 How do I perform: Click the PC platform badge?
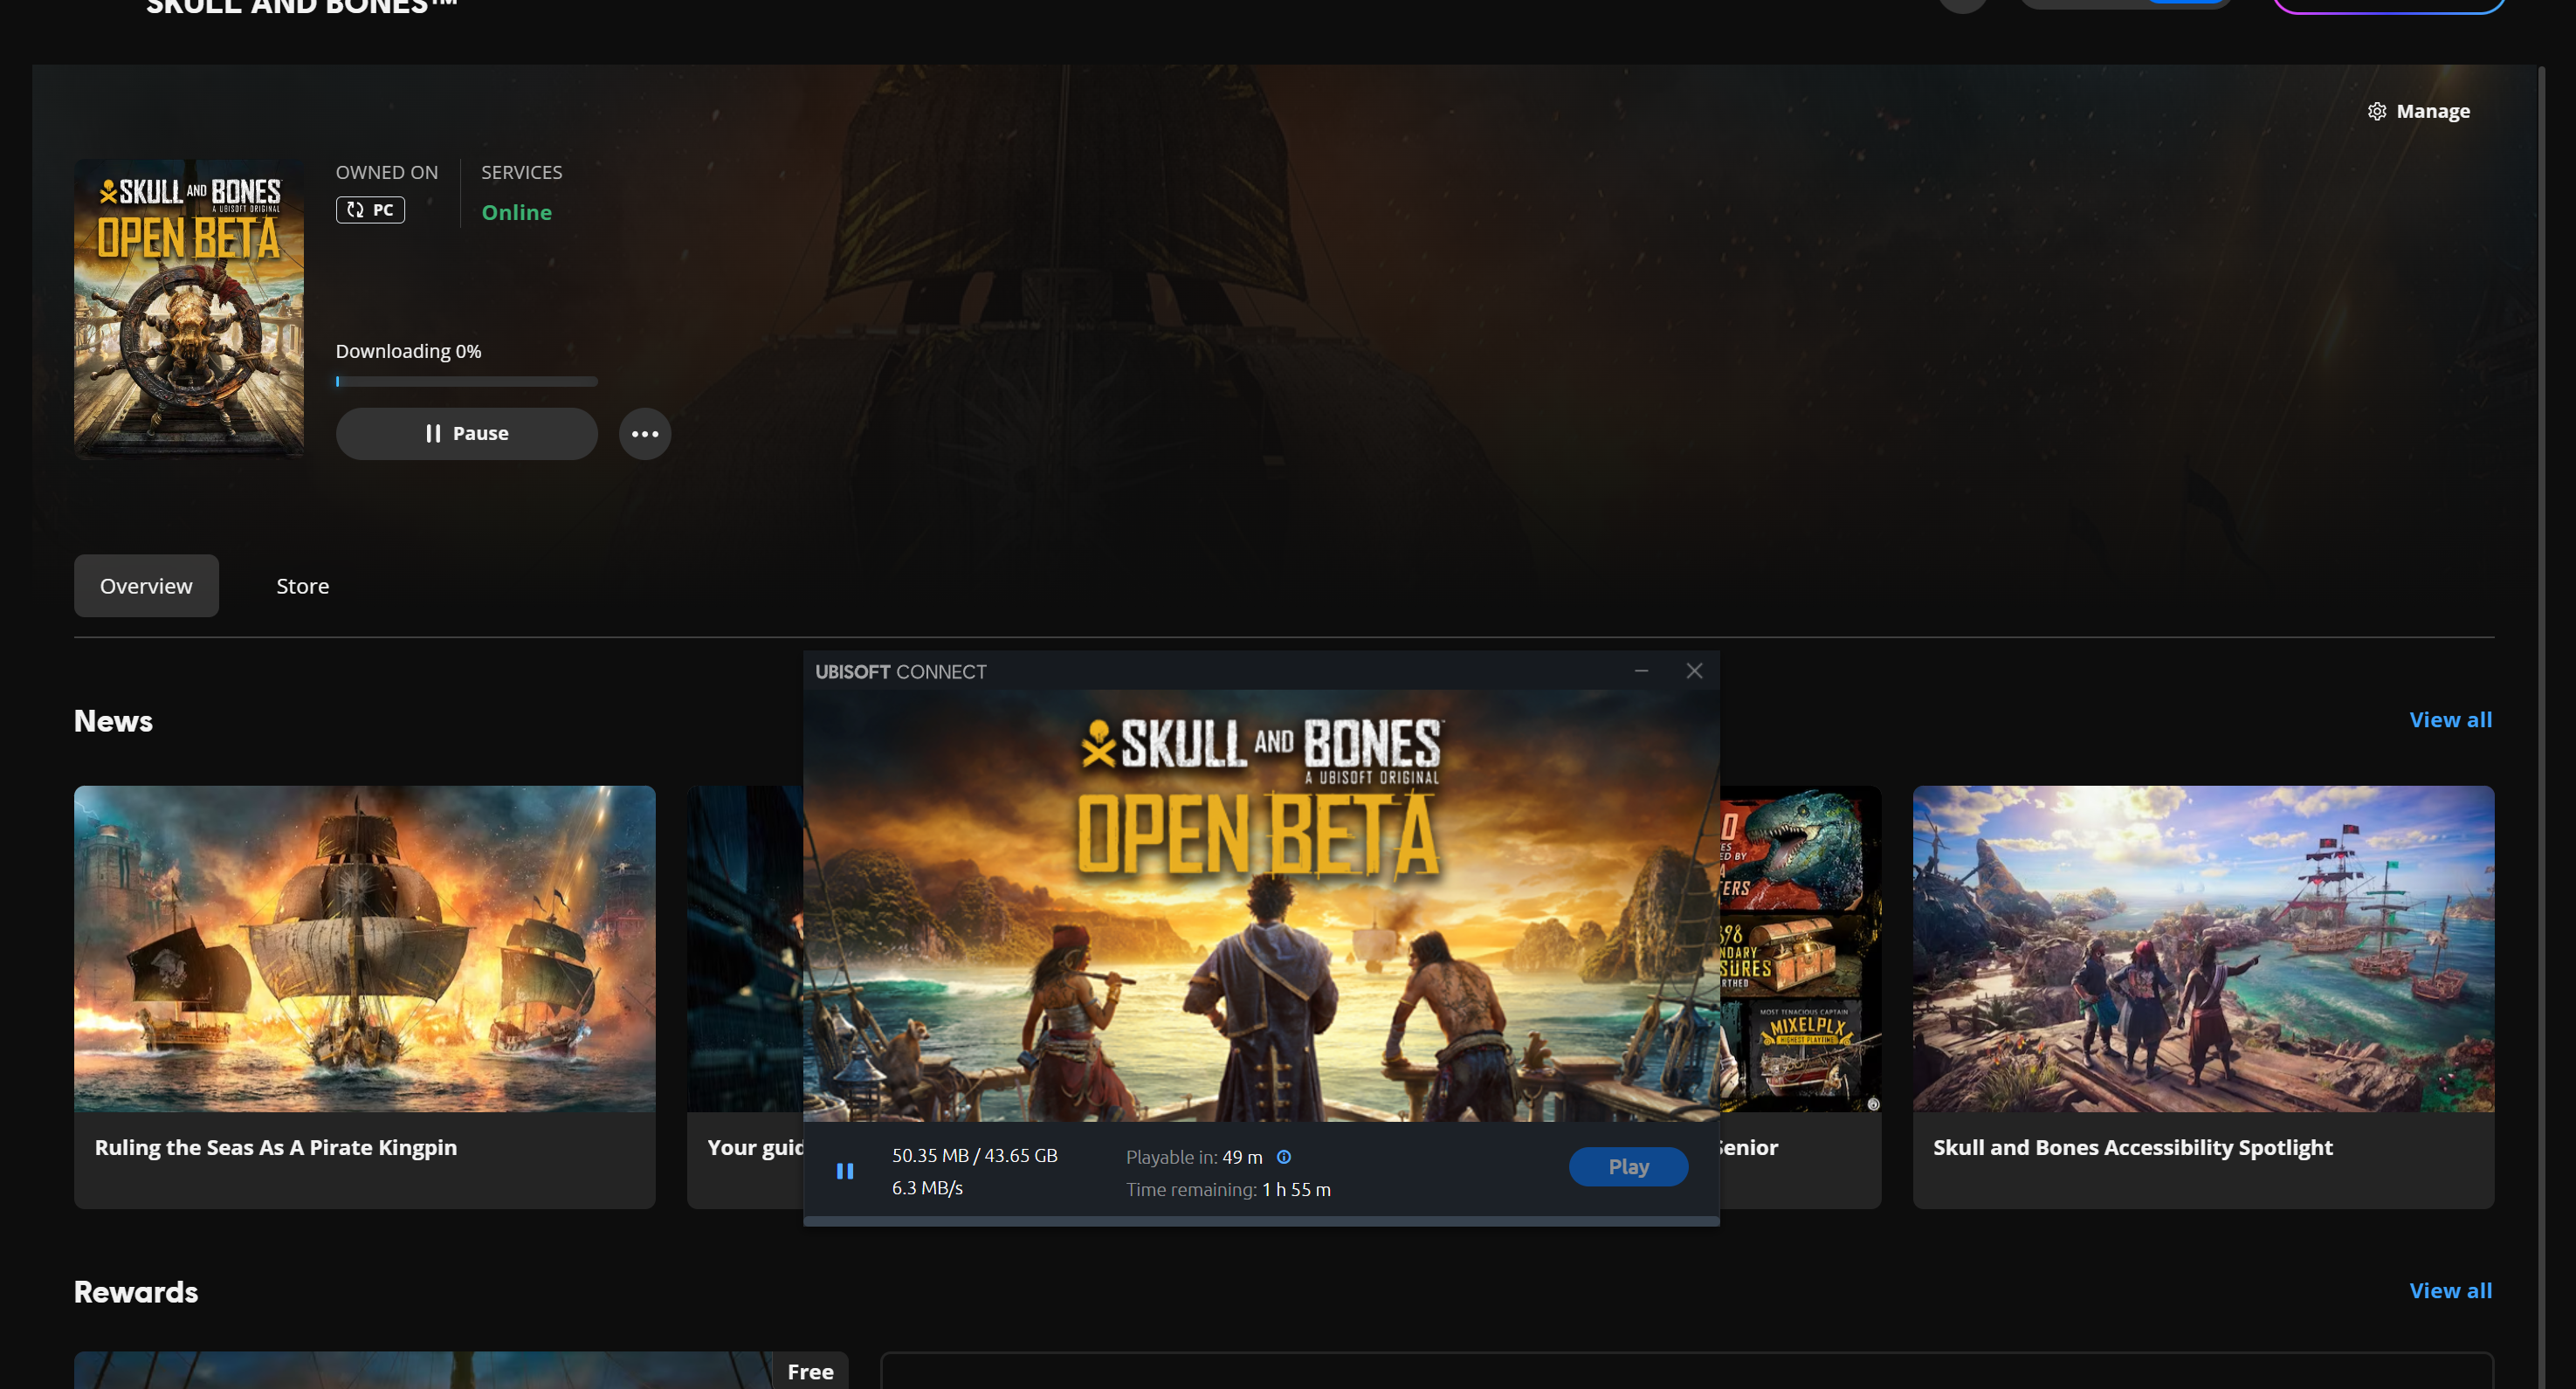click(370, 210)
